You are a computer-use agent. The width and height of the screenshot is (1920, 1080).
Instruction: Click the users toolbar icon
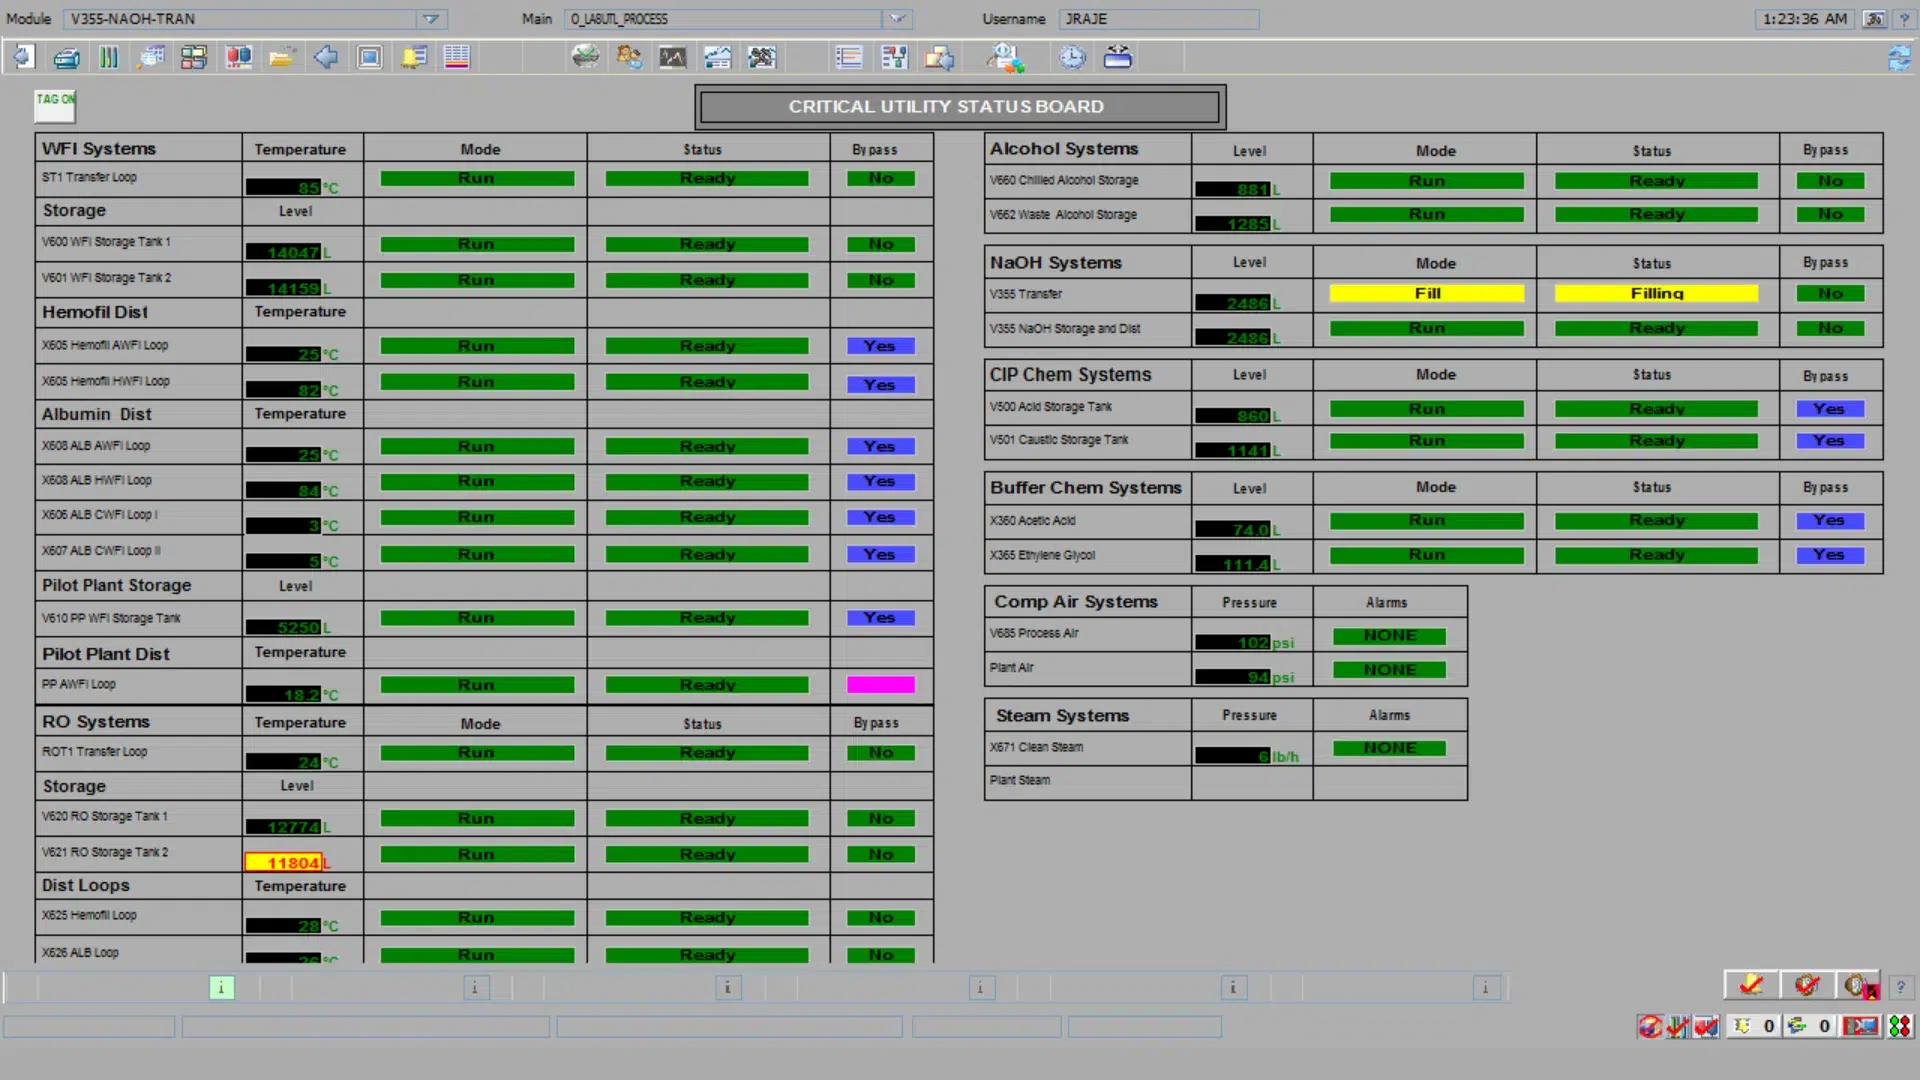629,57
